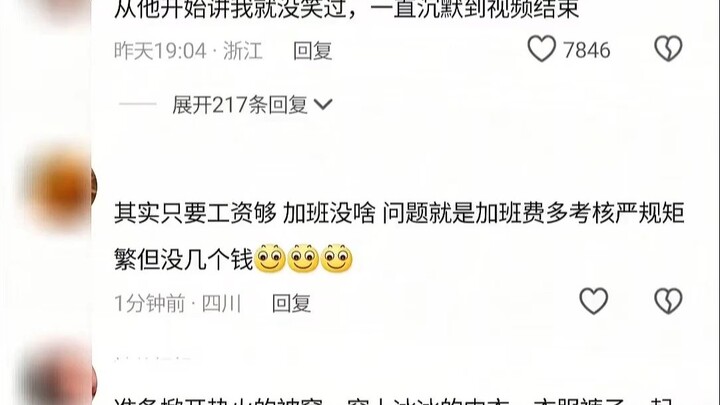Click the third smiley emoji
Image resolution: width=720 pixels, height=405 pixels.
[x=337, y=259]
